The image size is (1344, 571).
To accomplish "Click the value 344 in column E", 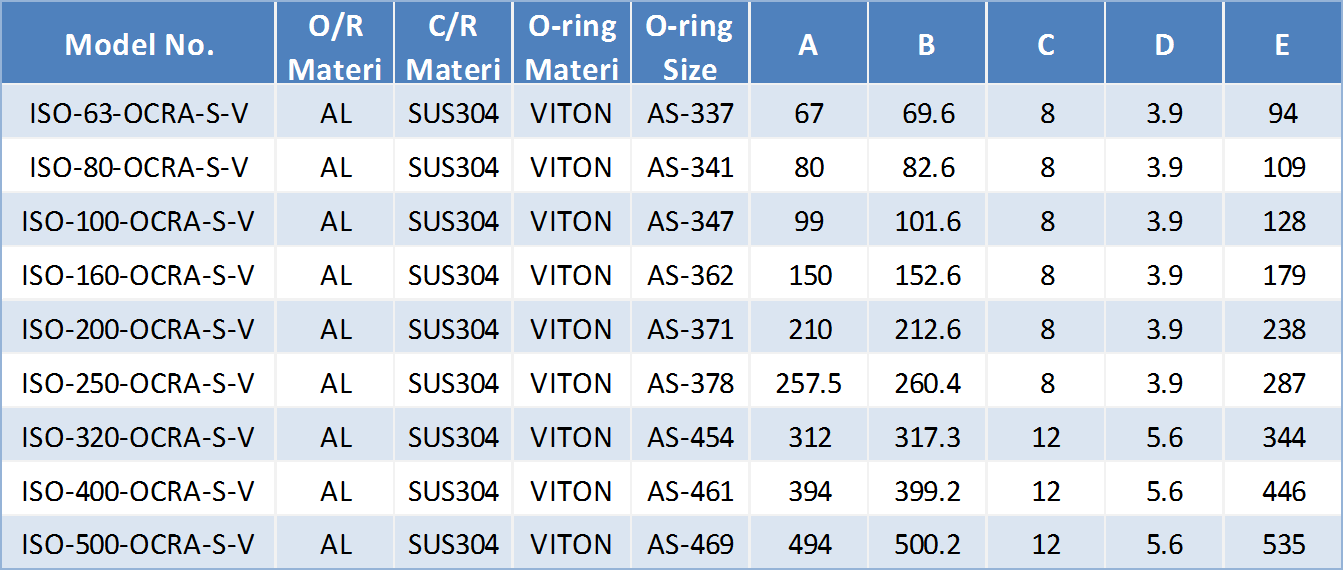I will 1283,436.
